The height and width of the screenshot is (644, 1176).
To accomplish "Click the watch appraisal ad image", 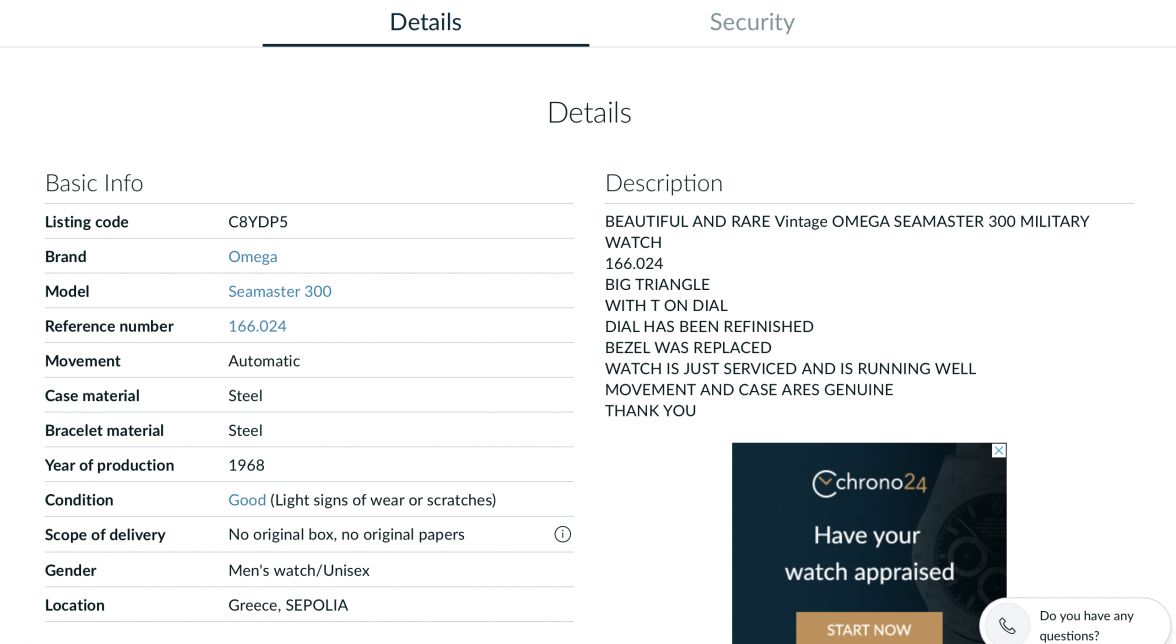I will (x=868, y=545).
